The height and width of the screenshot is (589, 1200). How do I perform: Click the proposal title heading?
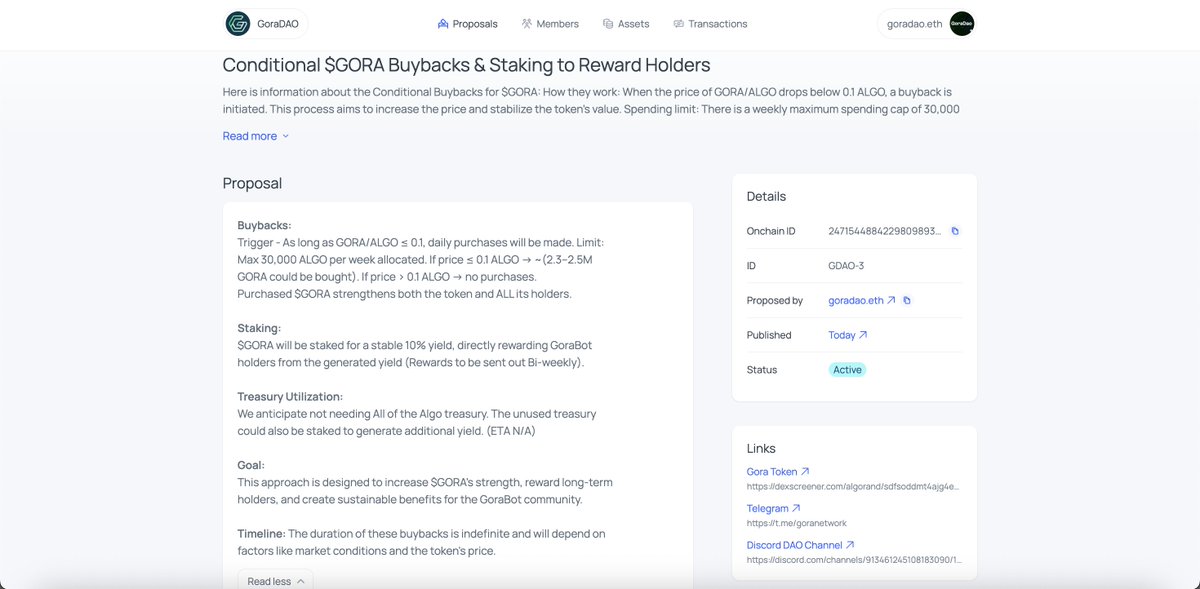tap(466, 65)
